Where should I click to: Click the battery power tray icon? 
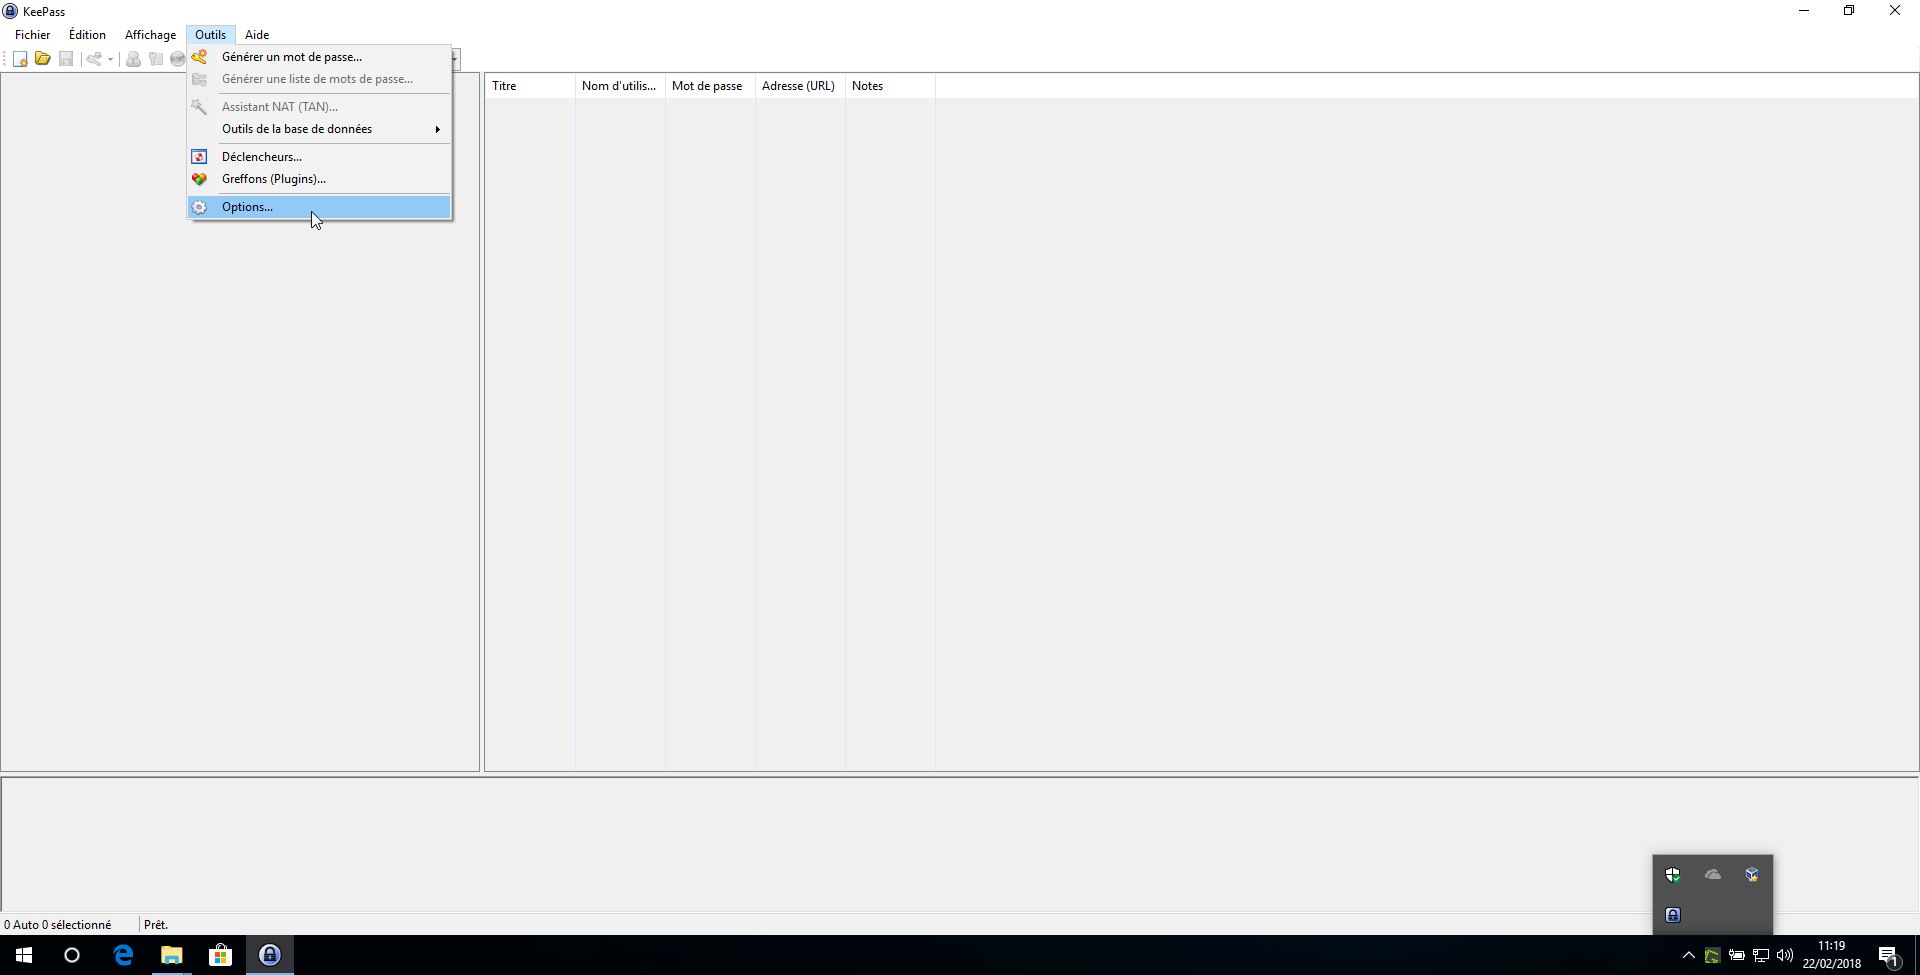1737,955
